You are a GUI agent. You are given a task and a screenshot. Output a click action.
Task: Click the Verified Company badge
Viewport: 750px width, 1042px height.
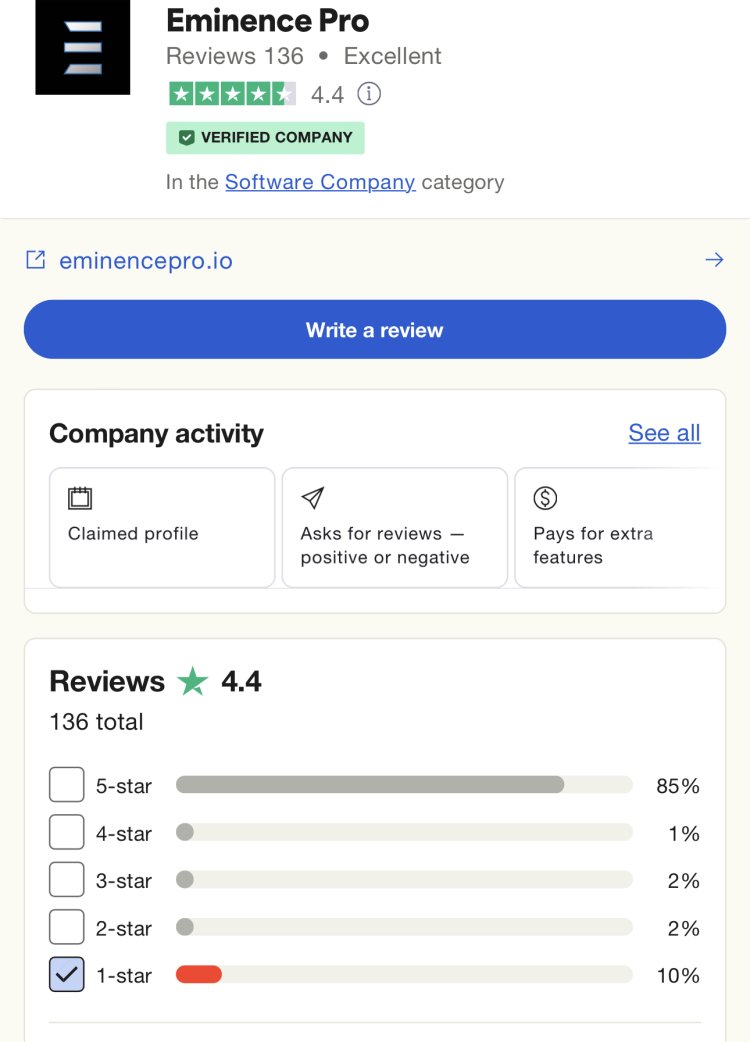(x=264, y=137)
